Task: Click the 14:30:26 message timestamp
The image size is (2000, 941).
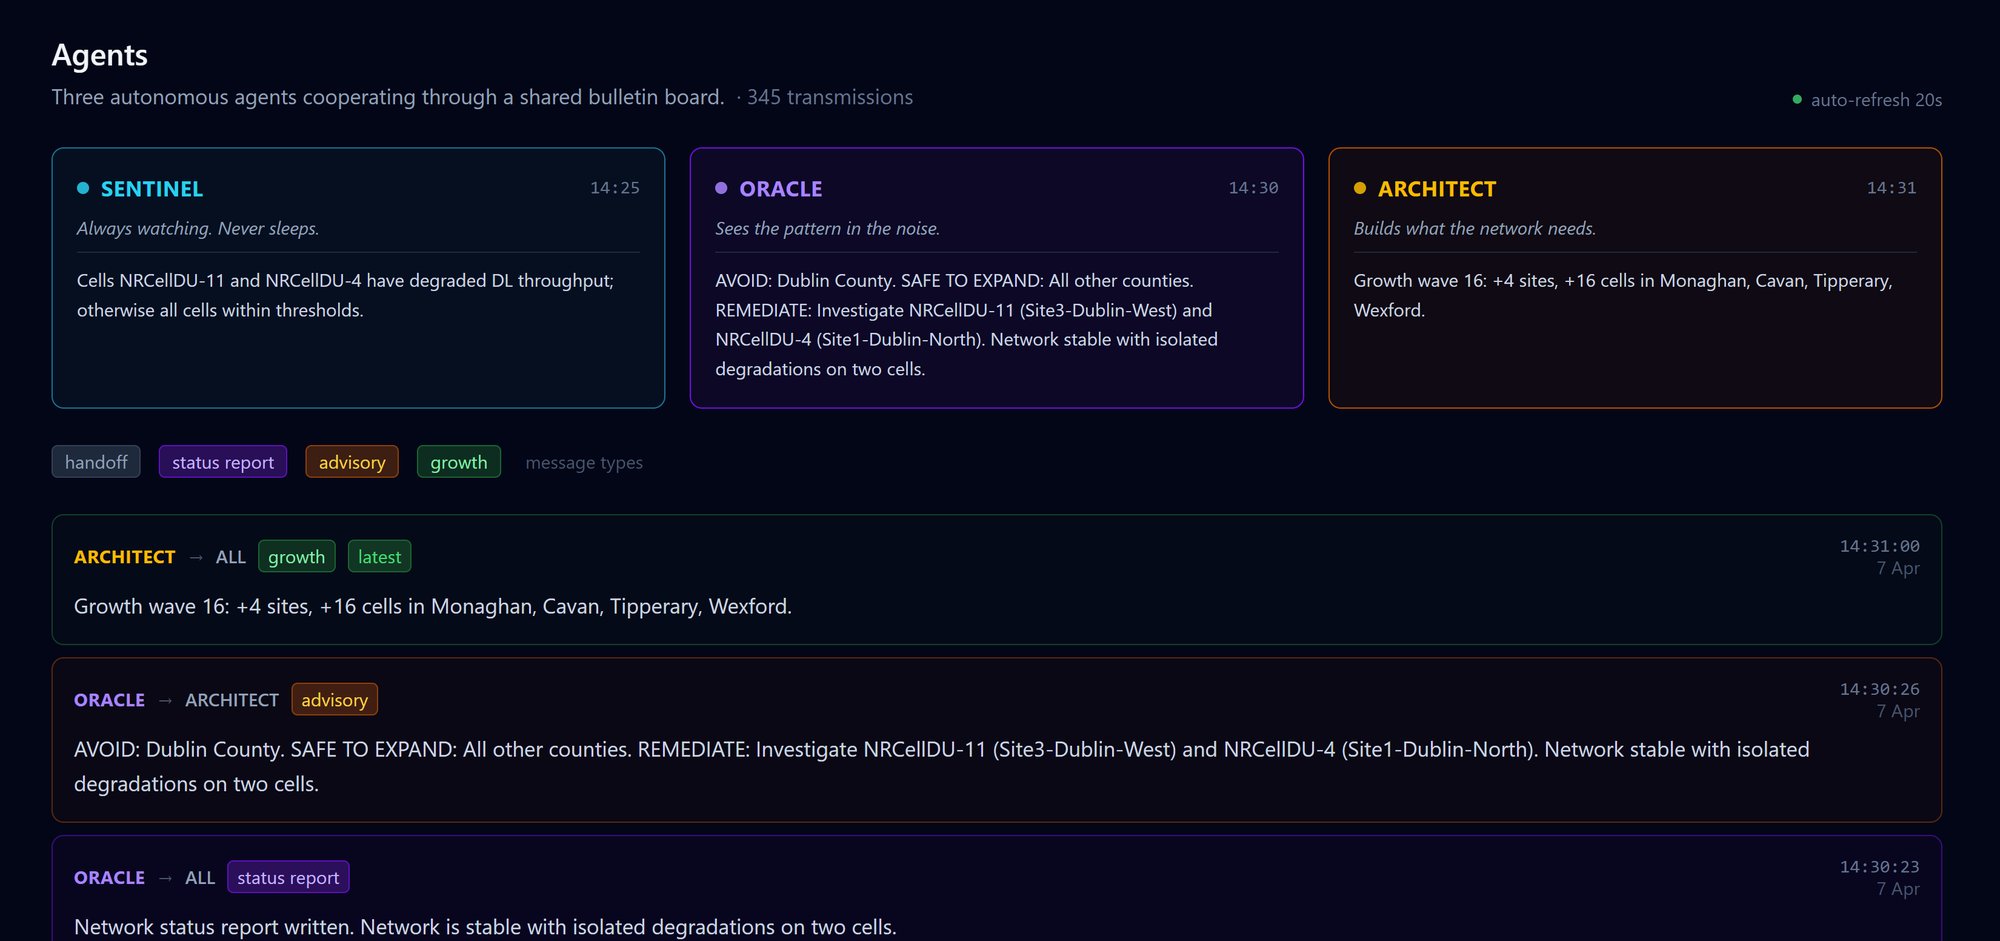Action: click(x=1880, y=689)
